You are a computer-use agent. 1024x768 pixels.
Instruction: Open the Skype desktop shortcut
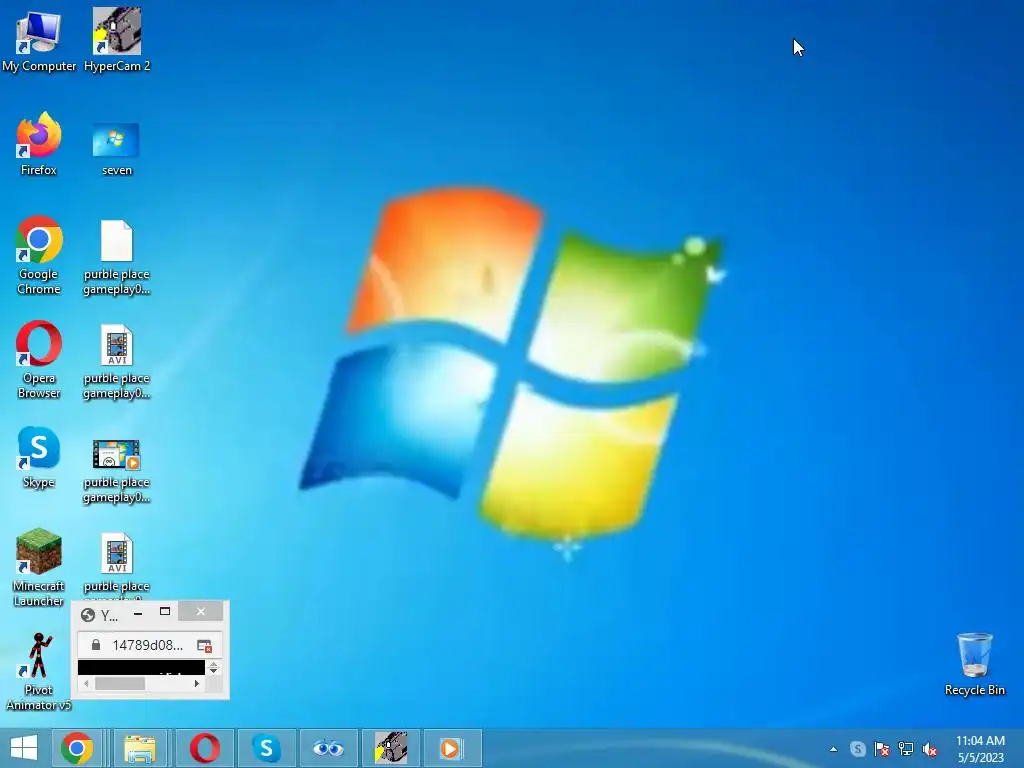39,457
